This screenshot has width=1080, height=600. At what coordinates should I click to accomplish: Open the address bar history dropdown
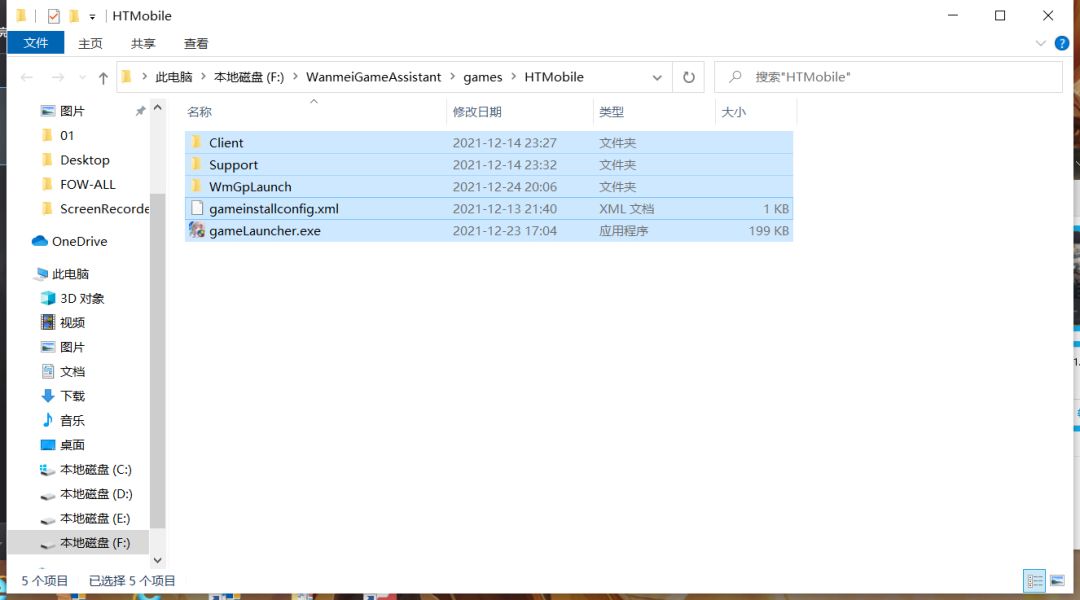pyautogui.click(x=657, y=78)
